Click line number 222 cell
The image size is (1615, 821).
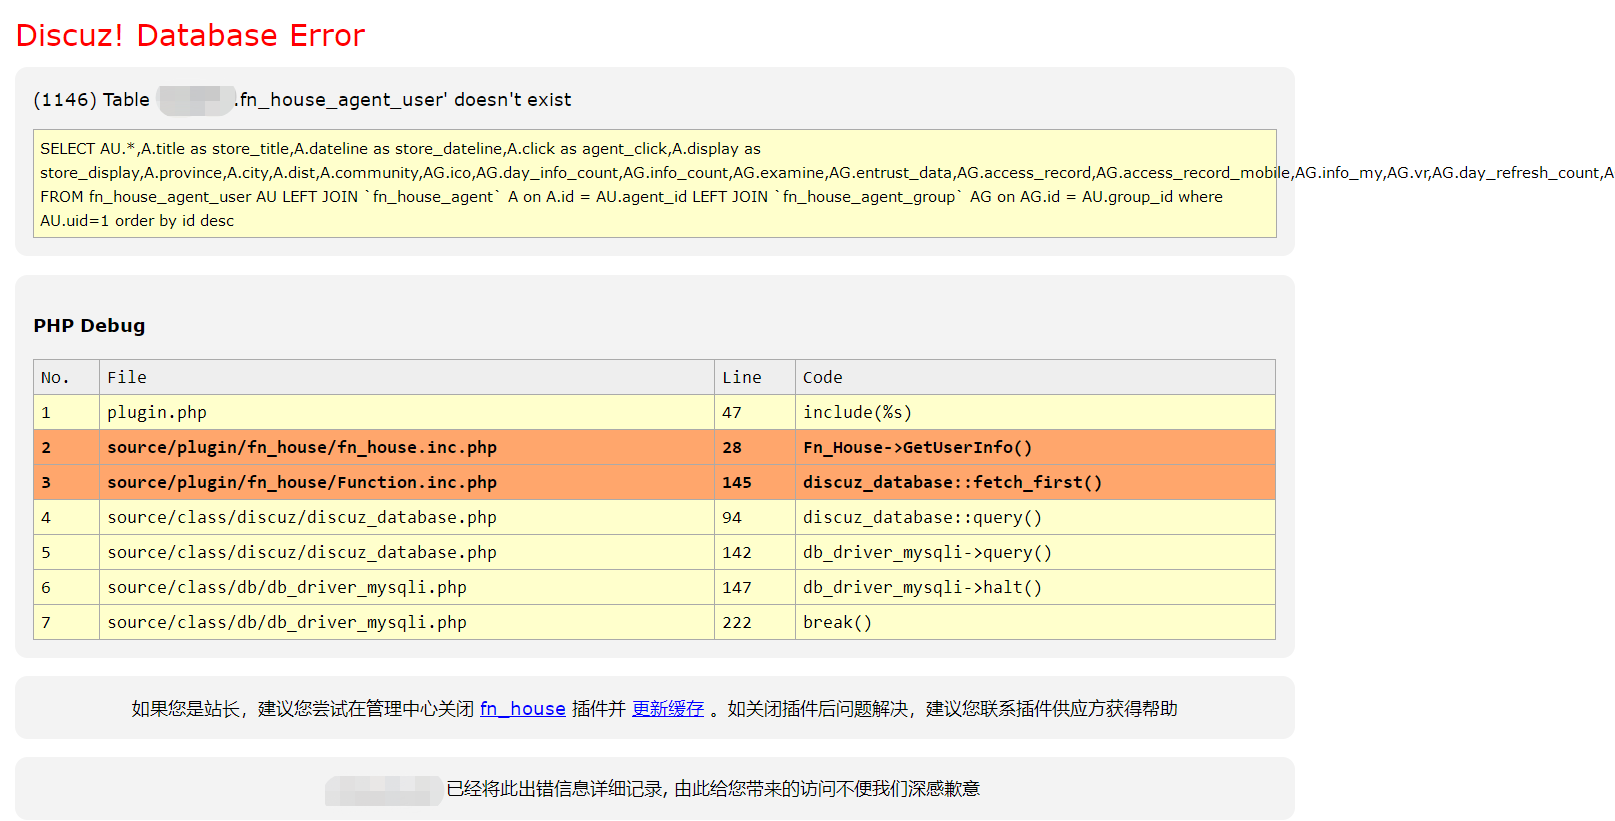pyautogui.click(x=755, y=622)
